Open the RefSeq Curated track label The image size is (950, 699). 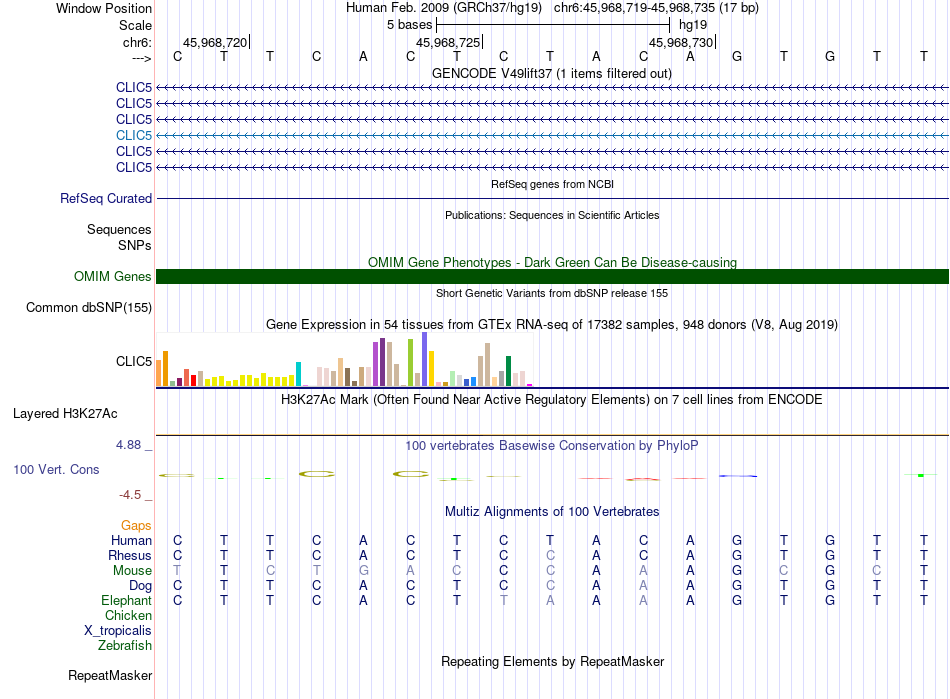tap(105, 198)
